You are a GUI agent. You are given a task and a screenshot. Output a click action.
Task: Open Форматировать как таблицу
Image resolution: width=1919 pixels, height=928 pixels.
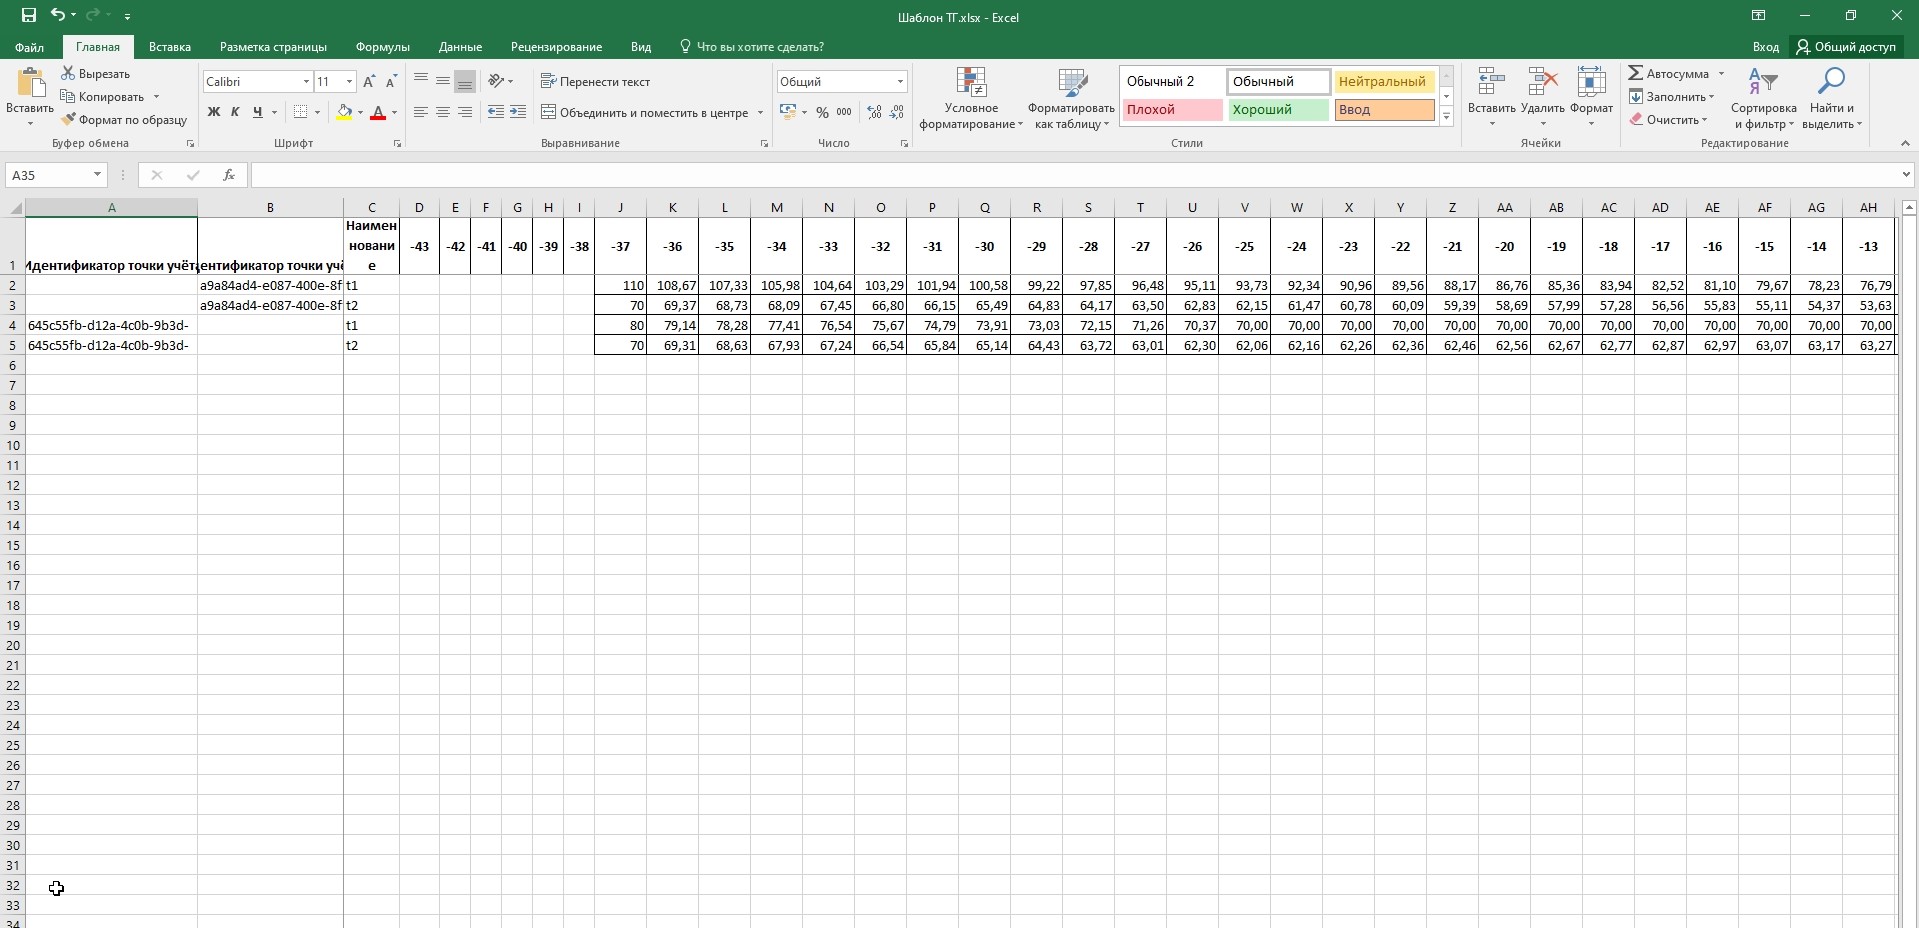(x=1072, y=99)
